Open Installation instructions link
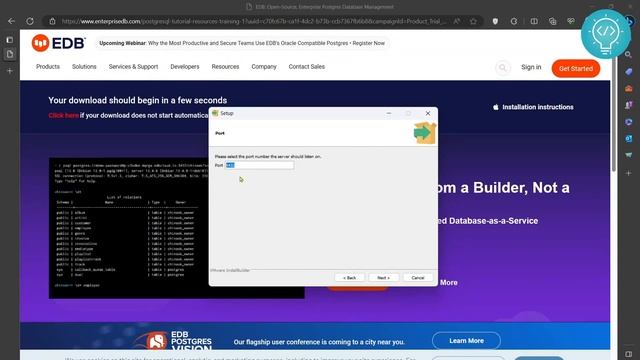Image resolution: width=640 pixels, height=360 pixels. [x=533, y=107]
